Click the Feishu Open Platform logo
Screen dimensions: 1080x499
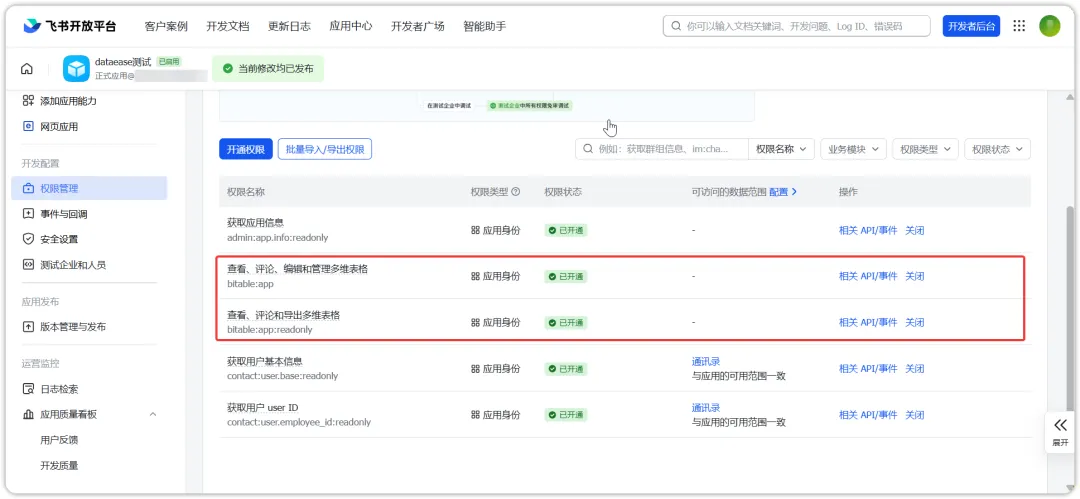(70, 26)
